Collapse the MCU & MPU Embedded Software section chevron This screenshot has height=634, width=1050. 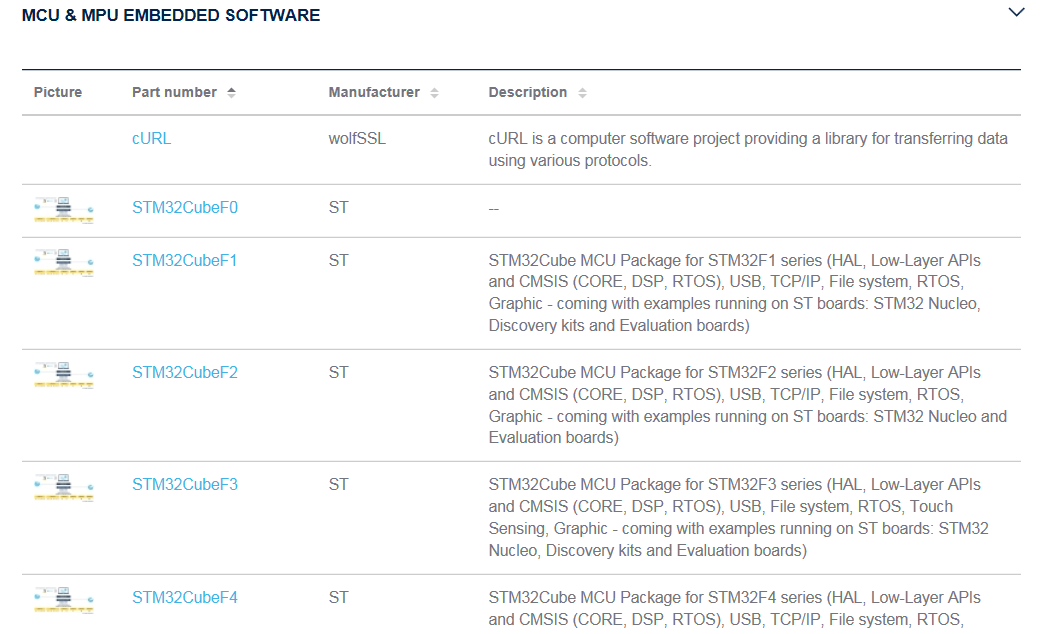pyautogui.click(x=1016, y=12)
